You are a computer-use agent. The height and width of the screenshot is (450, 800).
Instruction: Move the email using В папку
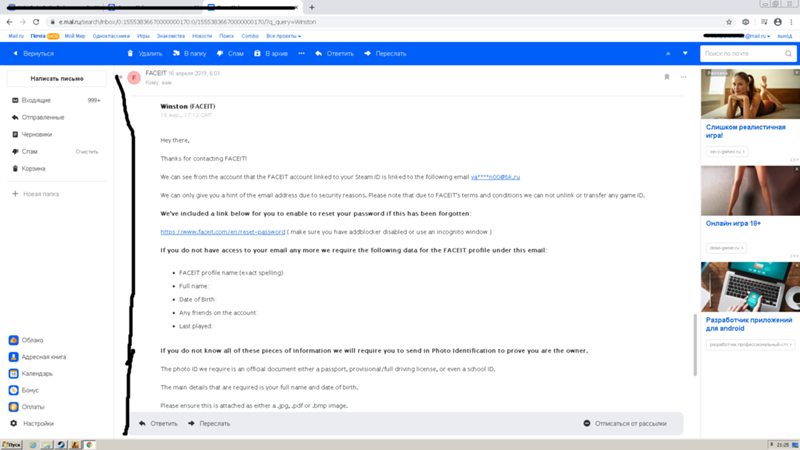coord(189,54)
